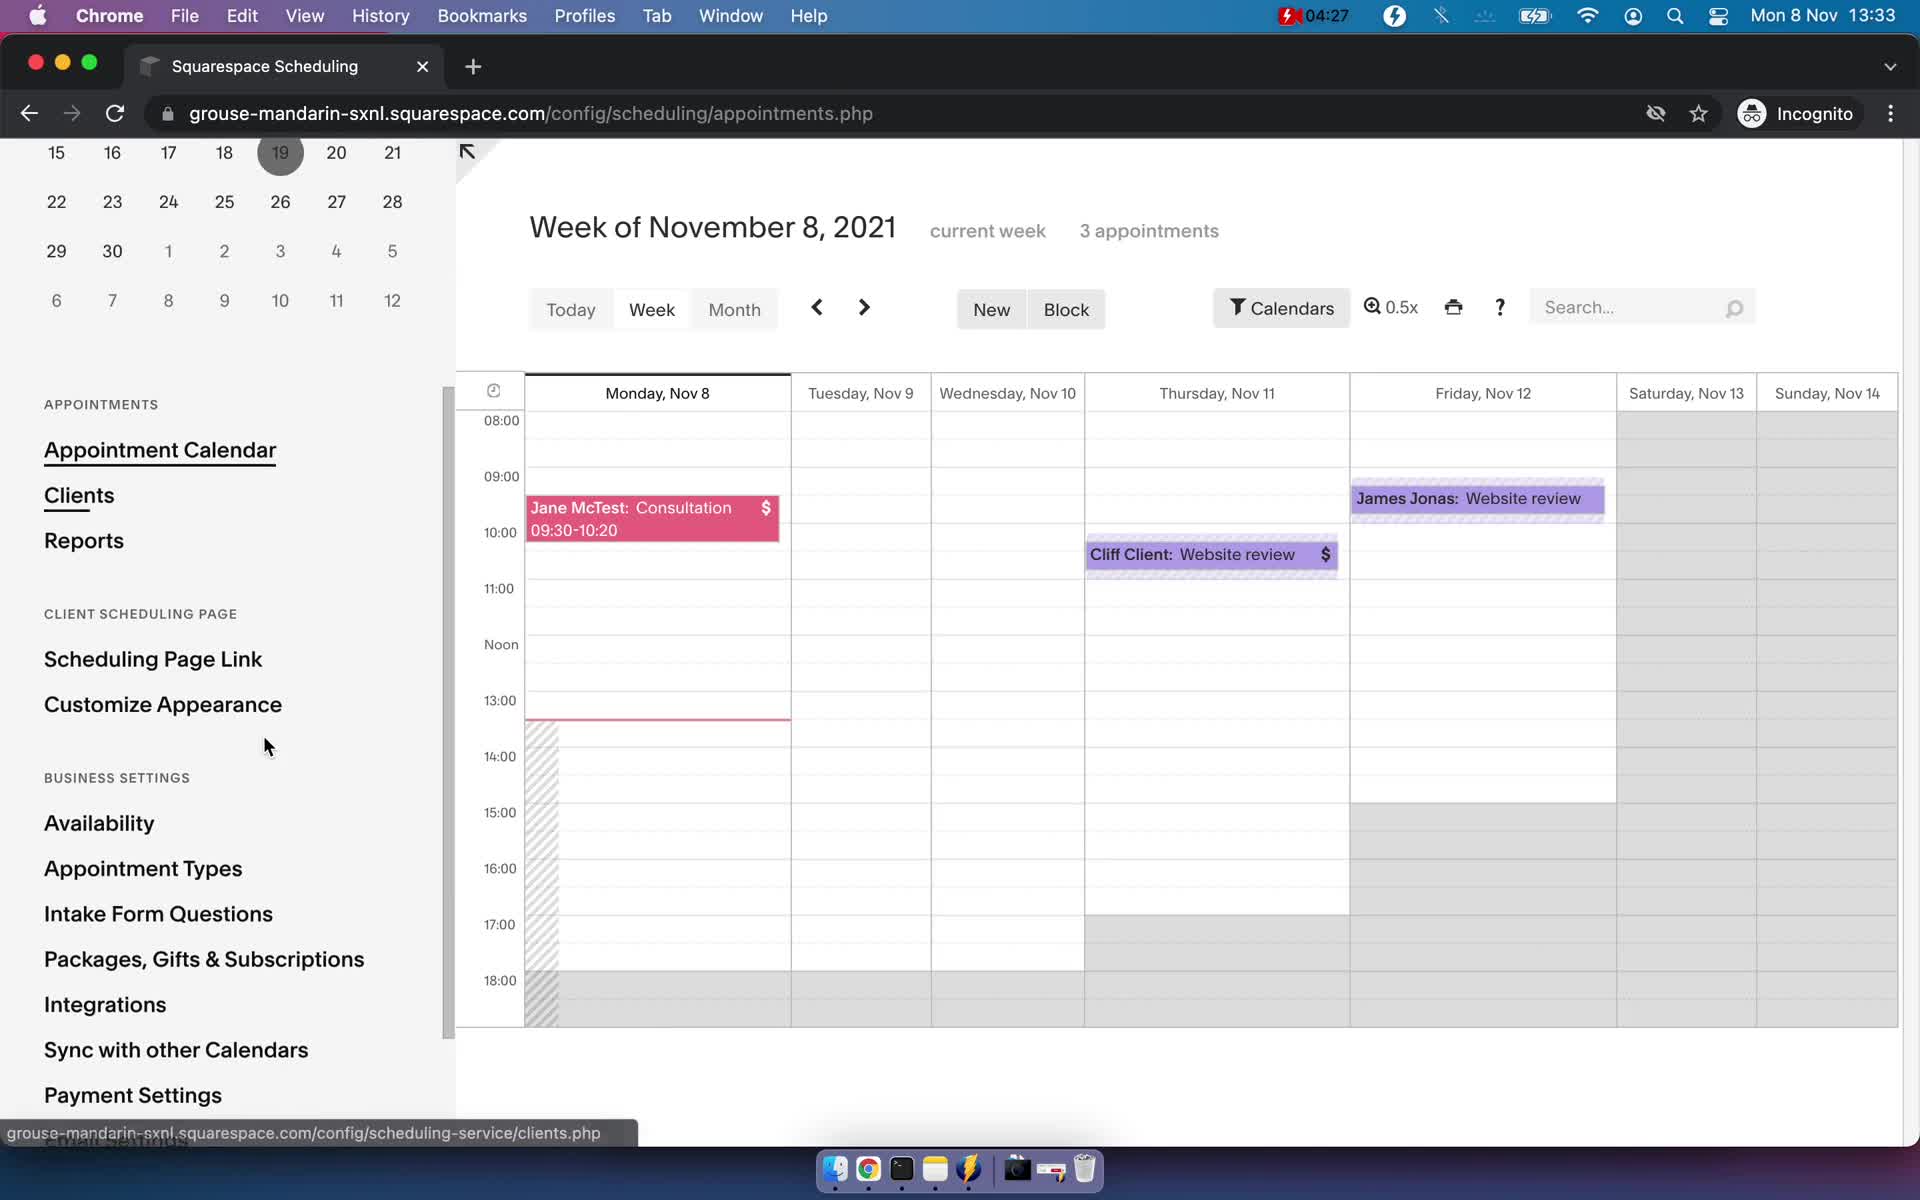Click the Incognito profile button

pos(1796,113)
